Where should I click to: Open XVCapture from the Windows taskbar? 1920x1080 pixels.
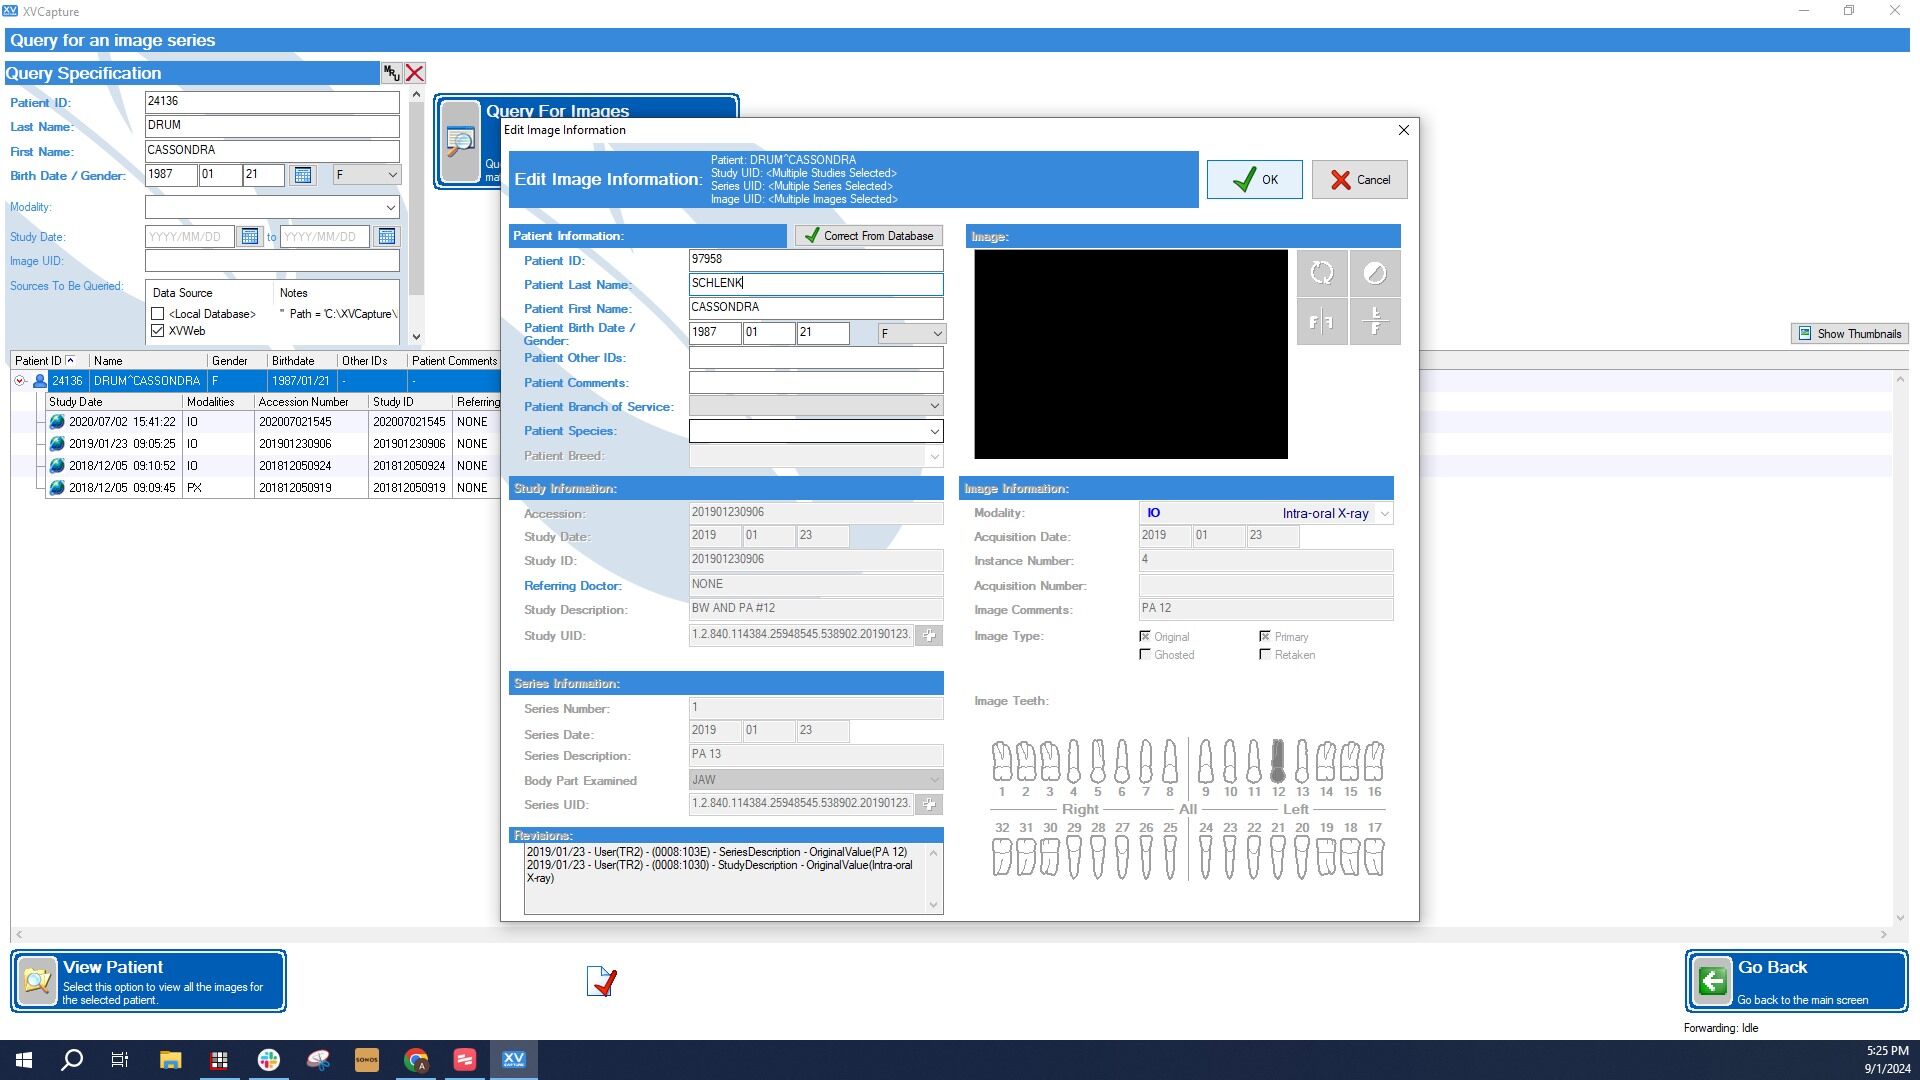513,1059
